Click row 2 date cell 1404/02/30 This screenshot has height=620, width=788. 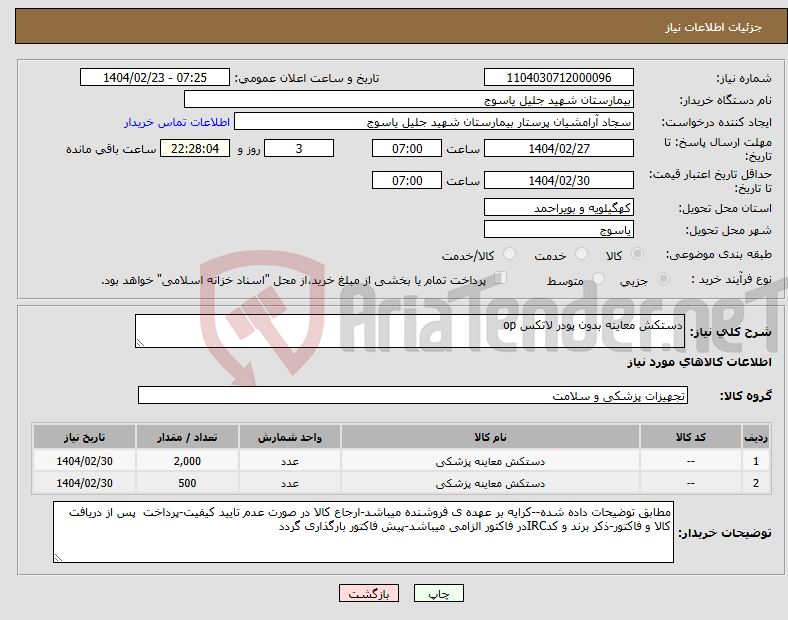coord(84,483)
